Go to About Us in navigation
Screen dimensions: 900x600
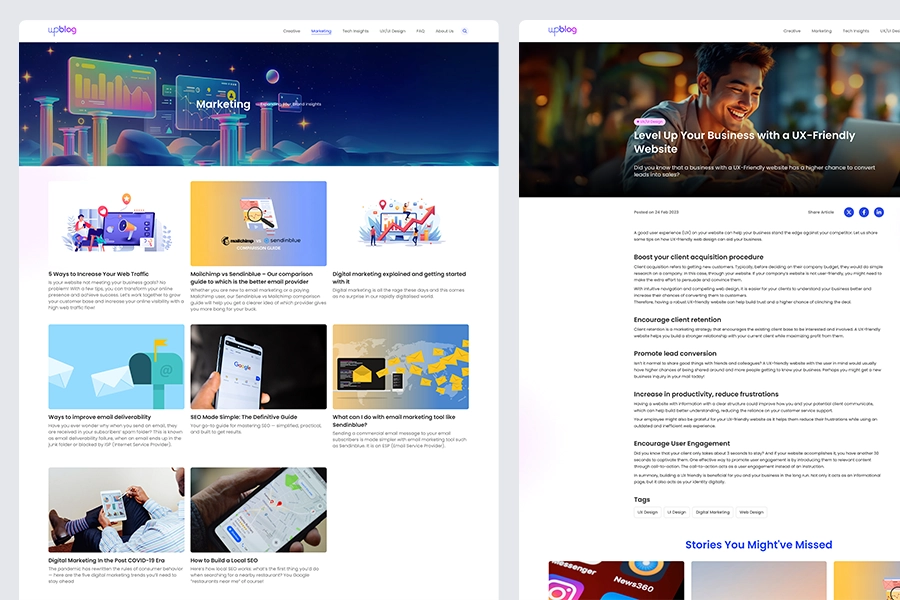(444, 31)
